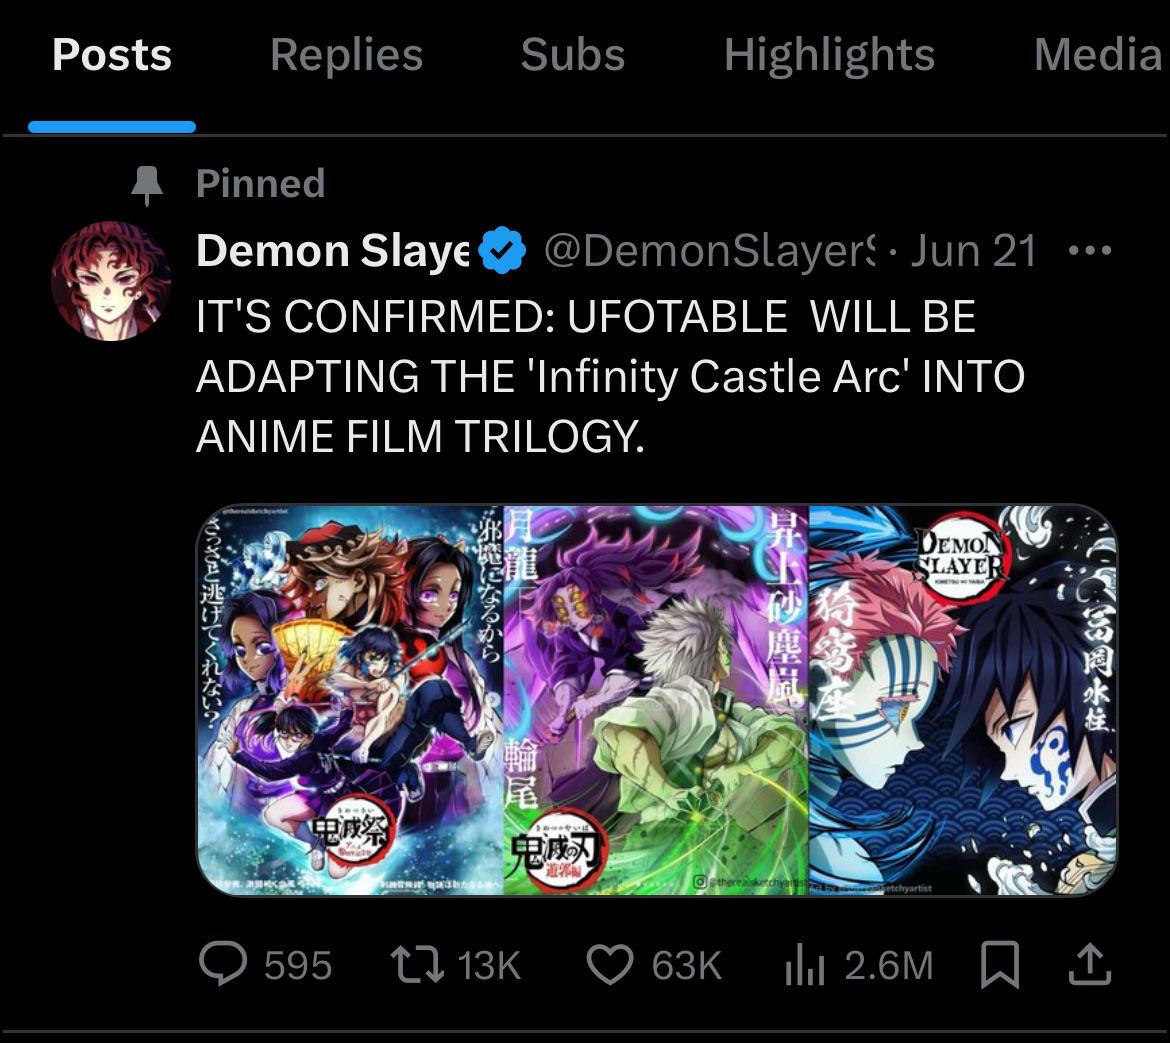Switch to the Replies tab
The height and width of the screenshot is (1043, 1170).
346,56
